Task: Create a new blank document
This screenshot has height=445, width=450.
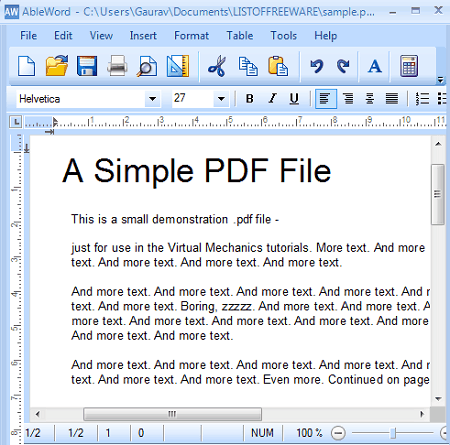Action: pyautogui.click(x=26, y=66)
